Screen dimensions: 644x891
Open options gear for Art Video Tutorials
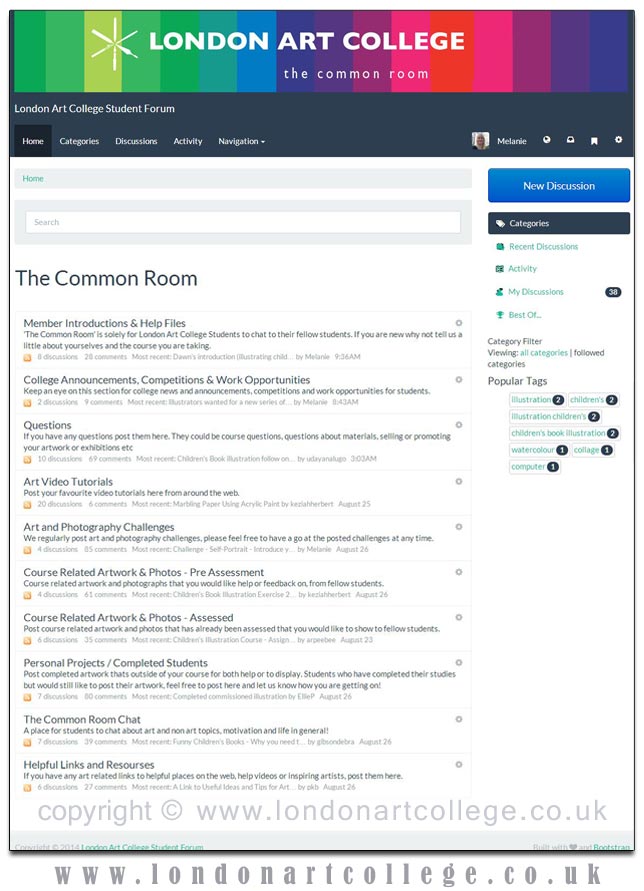459,481
